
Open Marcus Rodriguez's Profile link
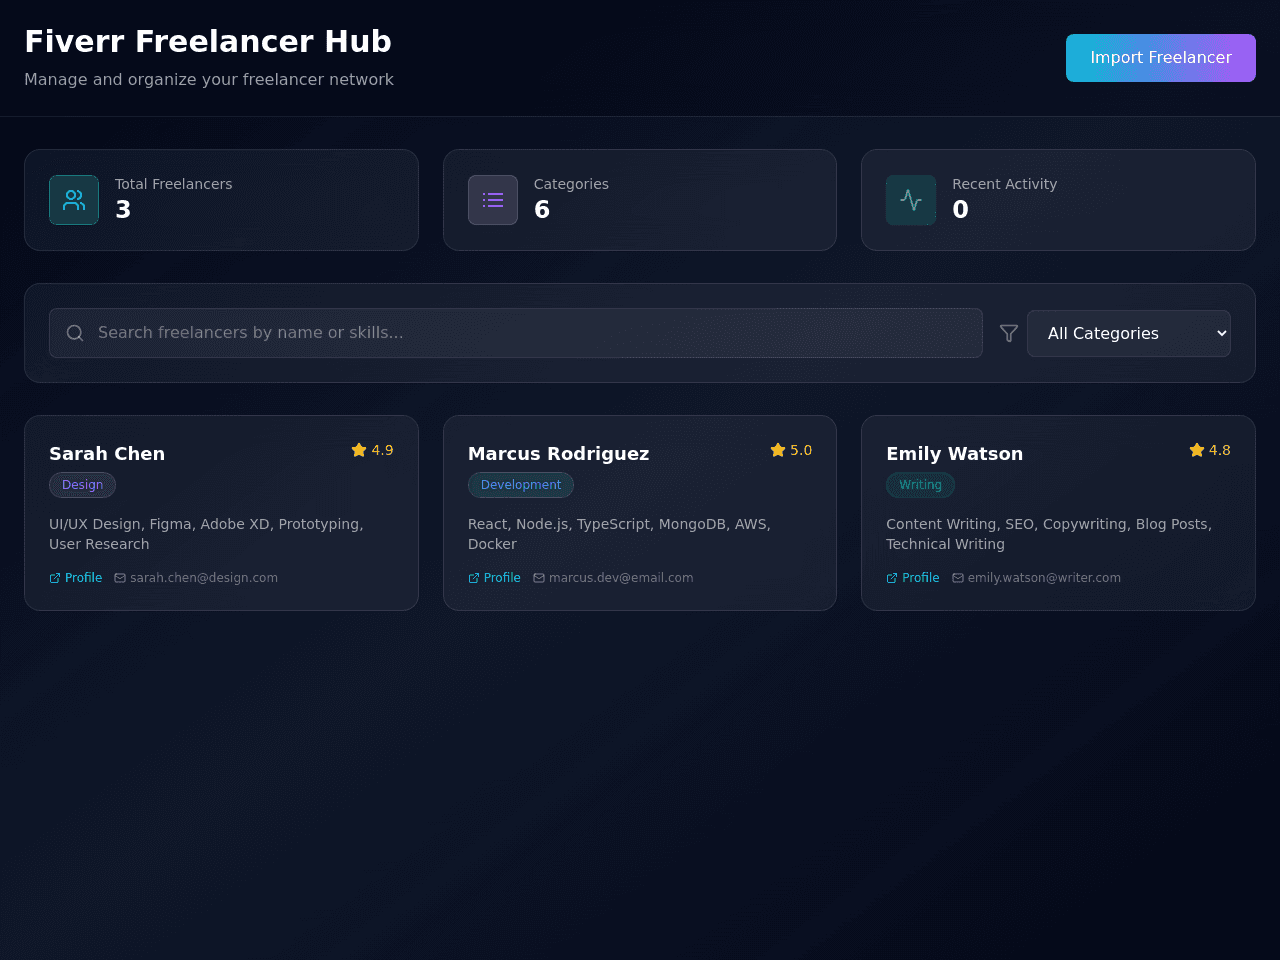[494, 578]
